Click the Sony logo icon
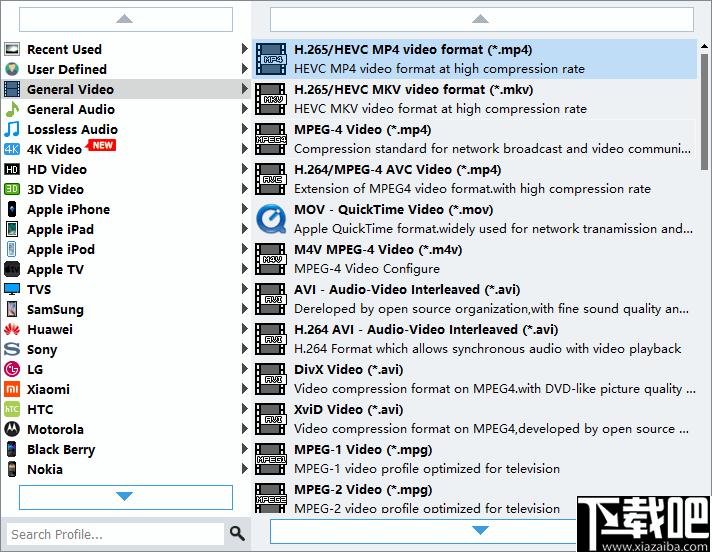Image resolution: width=712 pixels, height=552 pixels. coord(12,349)
